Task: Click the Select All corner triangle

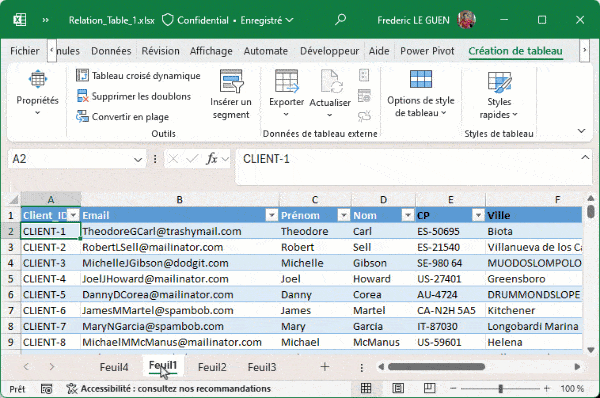Action: point(13,199)
